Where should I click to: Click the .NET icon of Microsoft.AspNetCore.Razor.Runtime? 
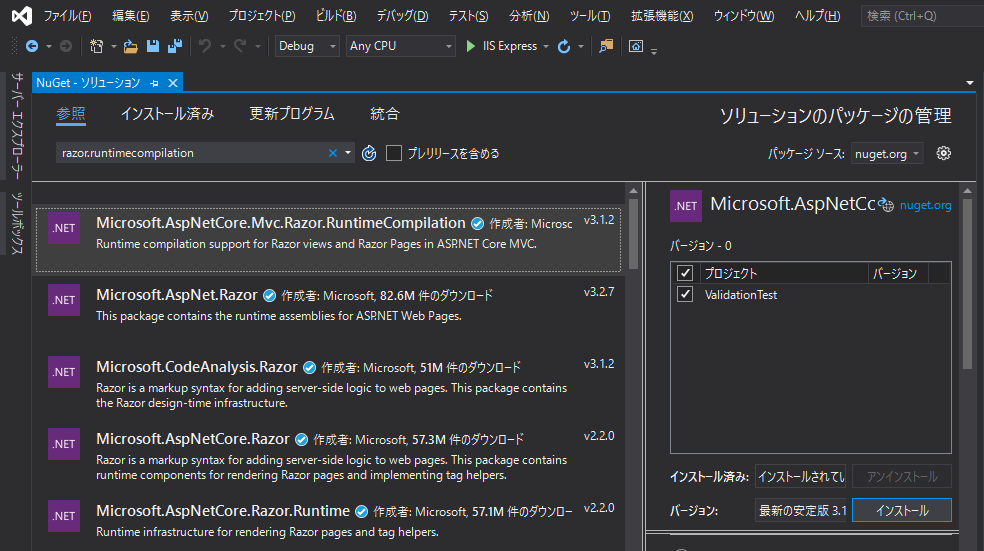64,516
